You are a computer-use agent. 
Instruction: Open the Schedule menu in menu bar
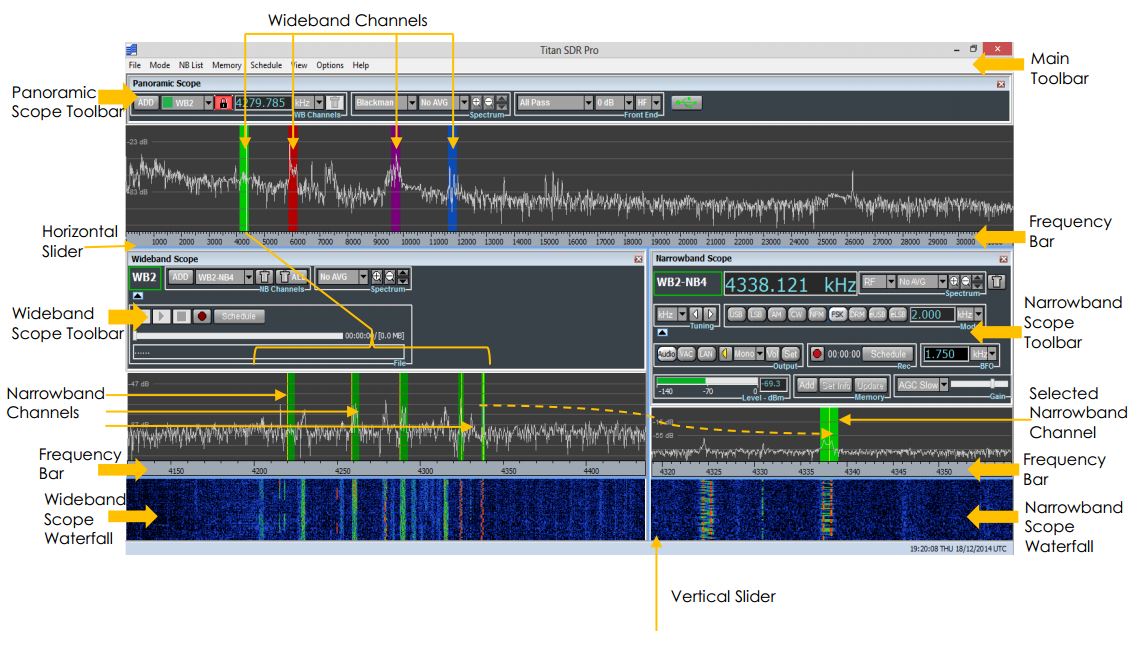click(266, 65)
